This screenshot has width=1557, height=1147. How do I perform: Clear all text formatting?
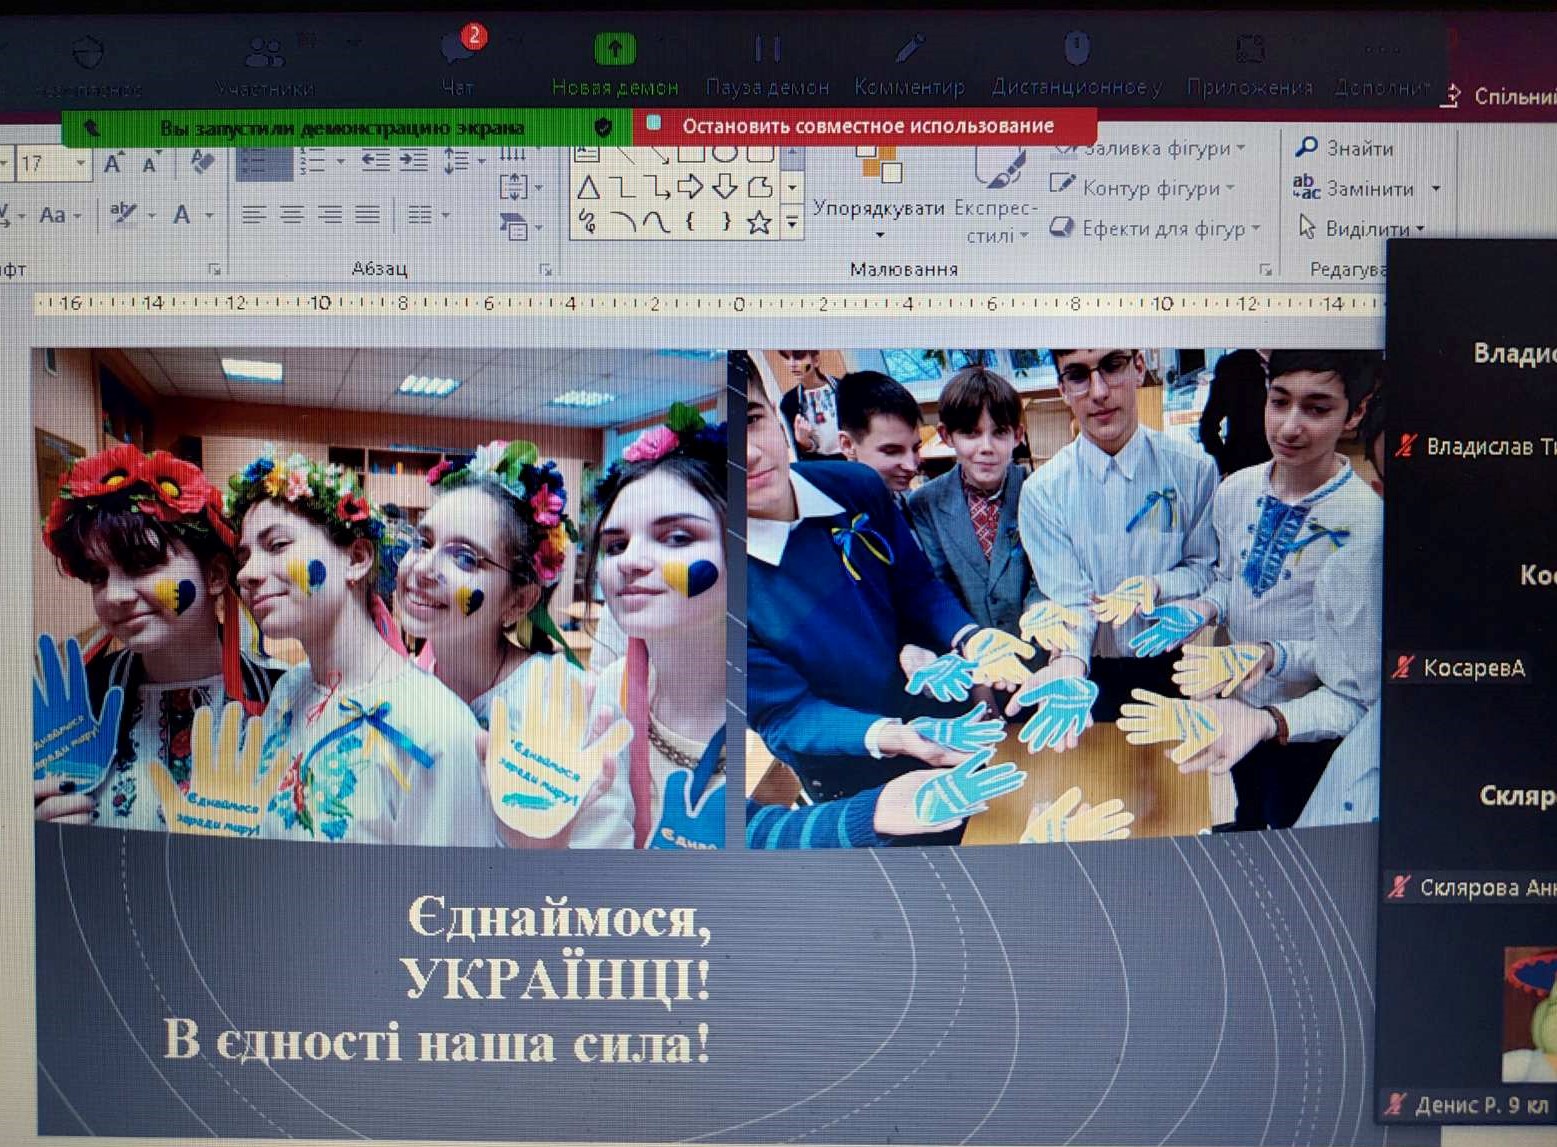[202, 162]
